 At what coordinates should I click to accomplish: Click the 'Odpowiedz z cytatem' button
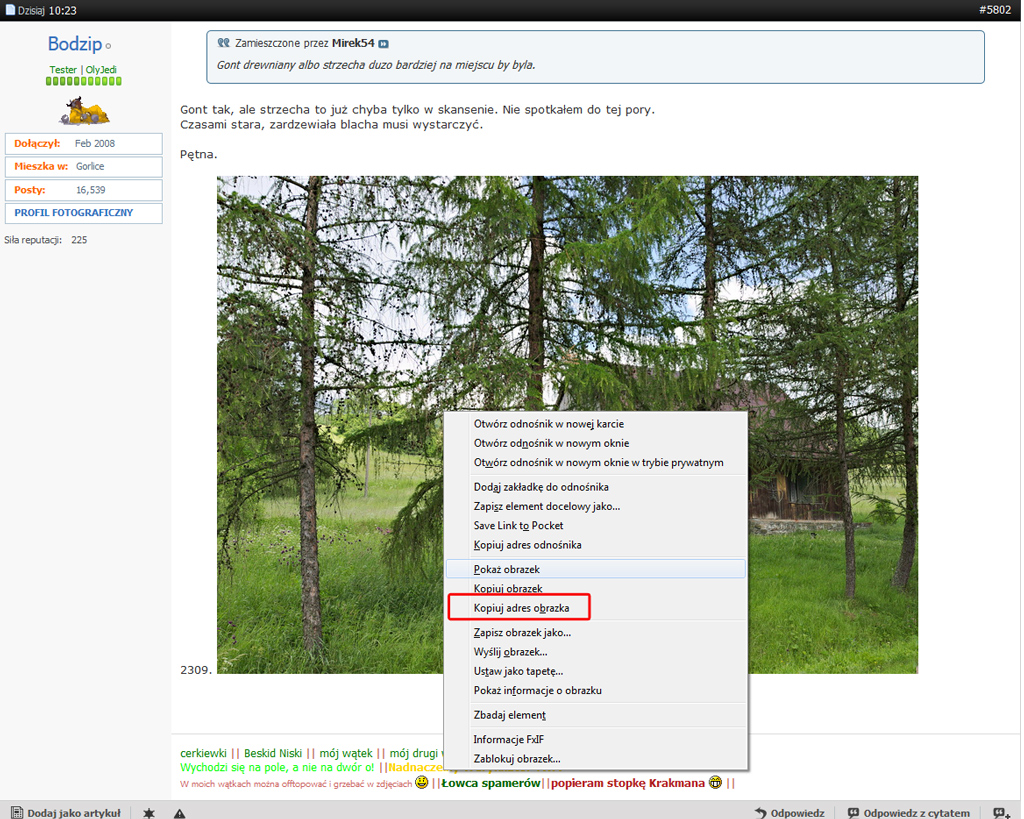908,813
